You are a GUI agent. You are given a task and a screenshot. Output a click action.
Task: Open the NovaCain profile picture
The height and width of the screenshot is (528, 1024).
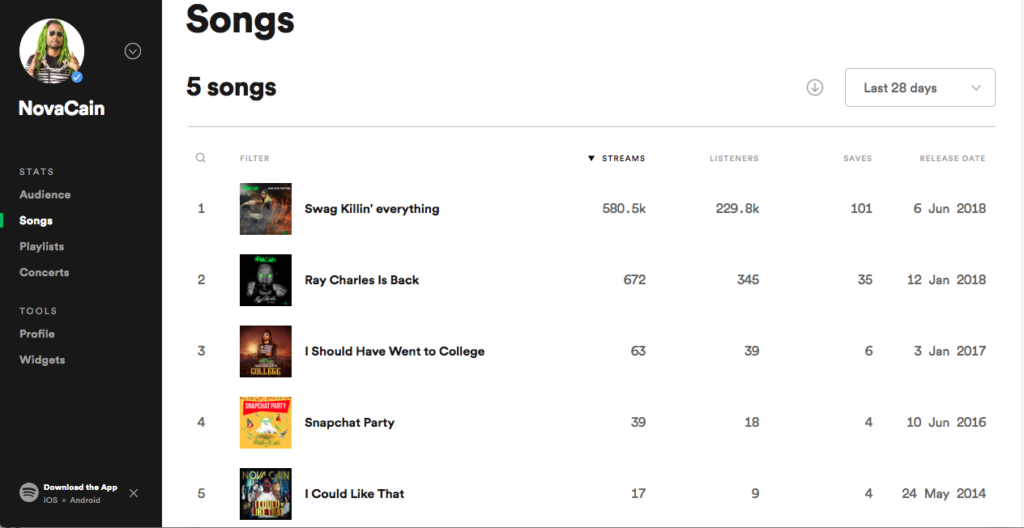coord(52,51)
